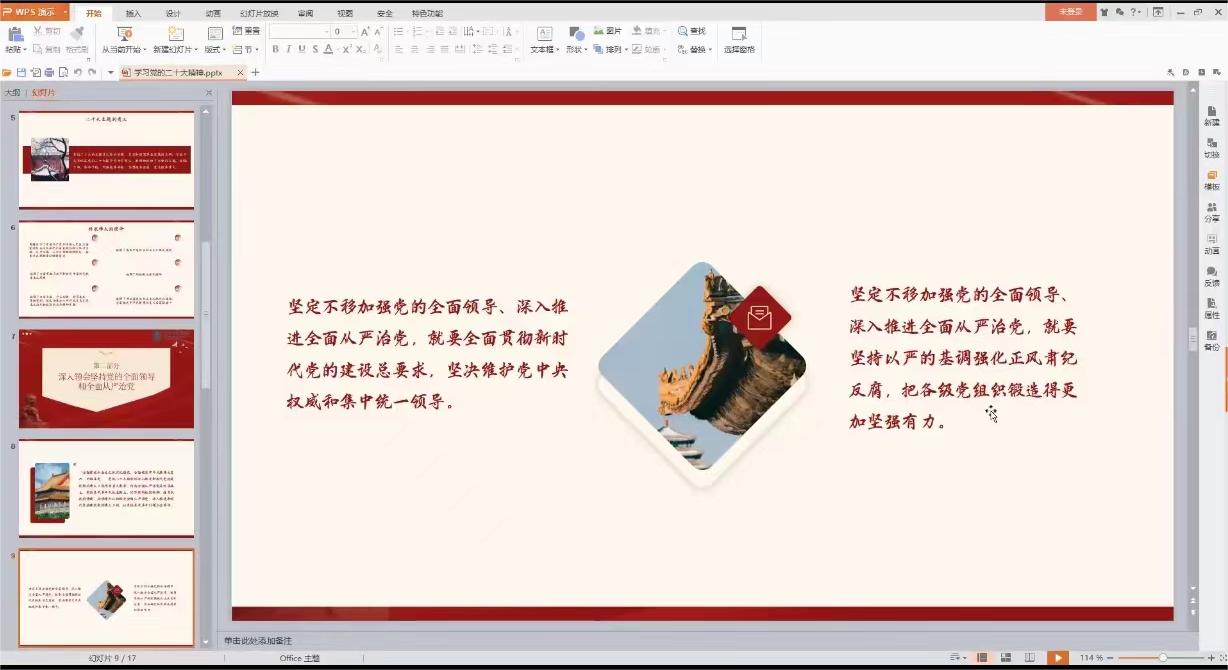
Task: Click the 格式刷 format painter icon
Action: click(x=77, y=38)
